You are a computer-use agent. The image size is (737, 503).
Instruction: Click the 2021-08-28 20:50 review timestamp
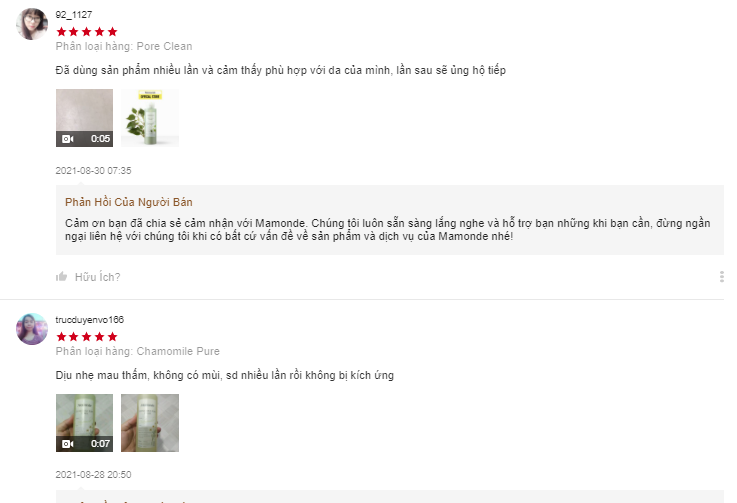(94, 475)
